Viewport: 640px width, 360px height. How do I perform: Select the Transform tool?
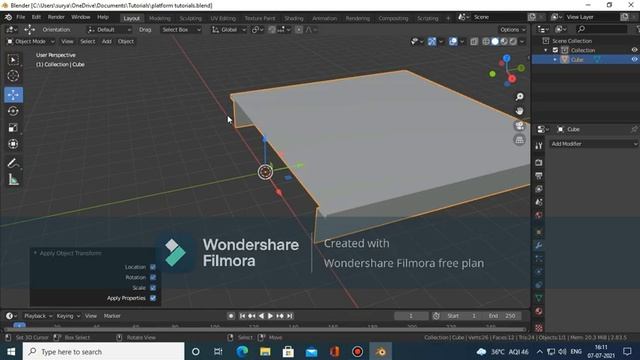coord(13,144)
